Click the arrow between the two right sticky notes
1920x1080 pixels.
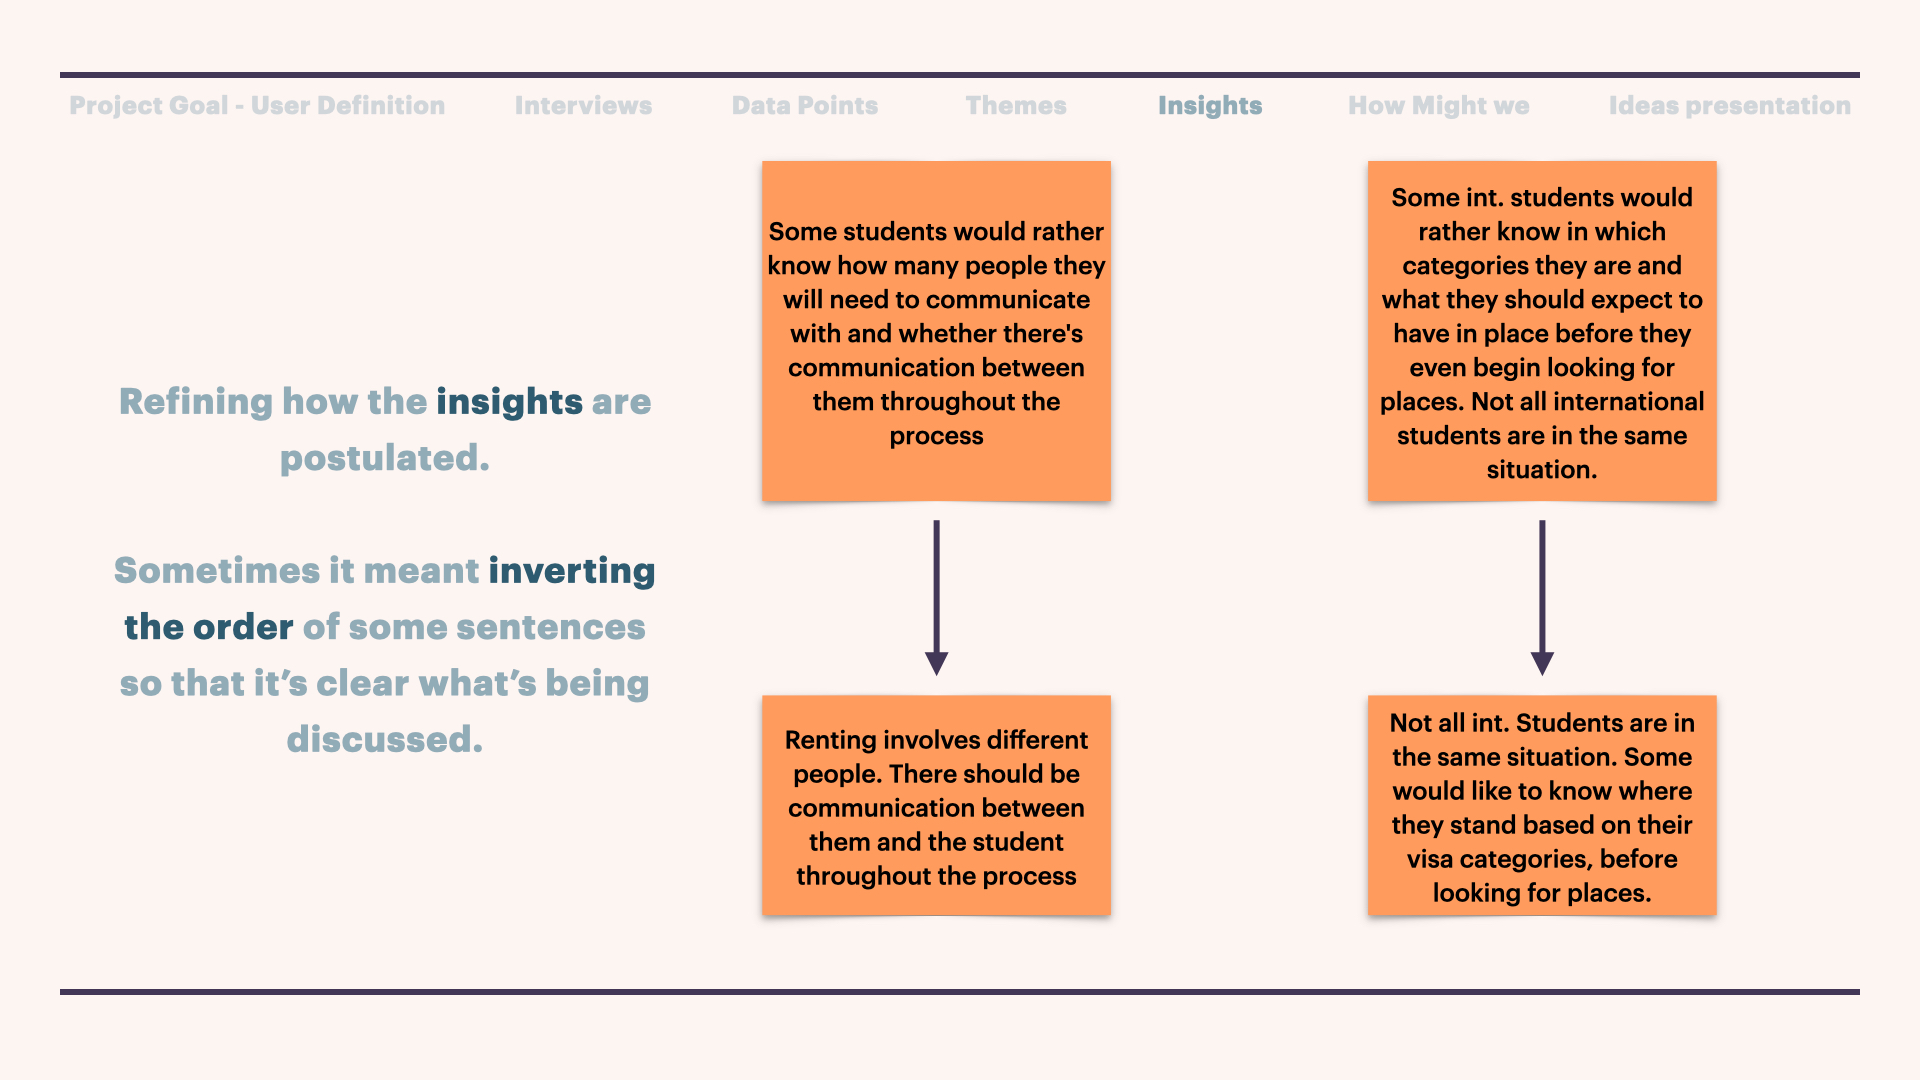(x=1542, y=597)
